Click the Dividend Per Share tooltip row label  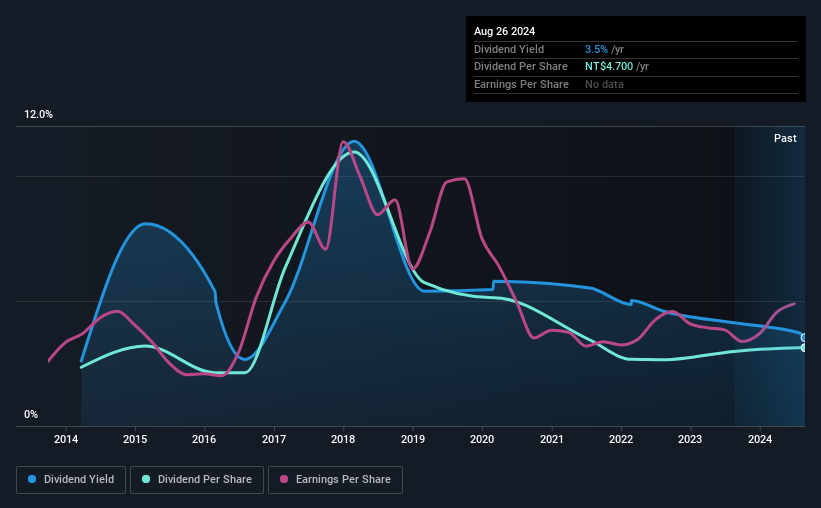click(520, 67)
